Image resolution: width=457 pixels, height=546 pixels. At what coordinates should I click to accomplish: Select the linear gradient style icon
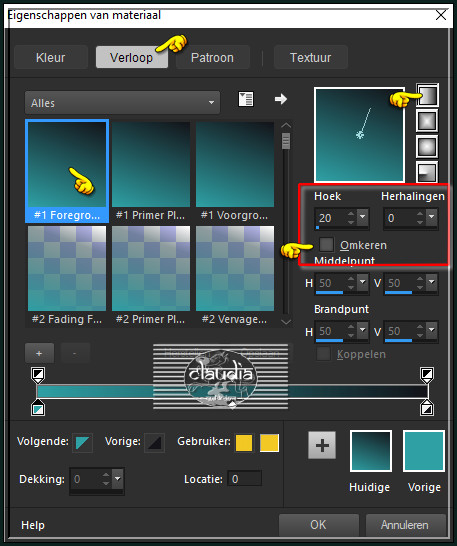tap(427, 95)
